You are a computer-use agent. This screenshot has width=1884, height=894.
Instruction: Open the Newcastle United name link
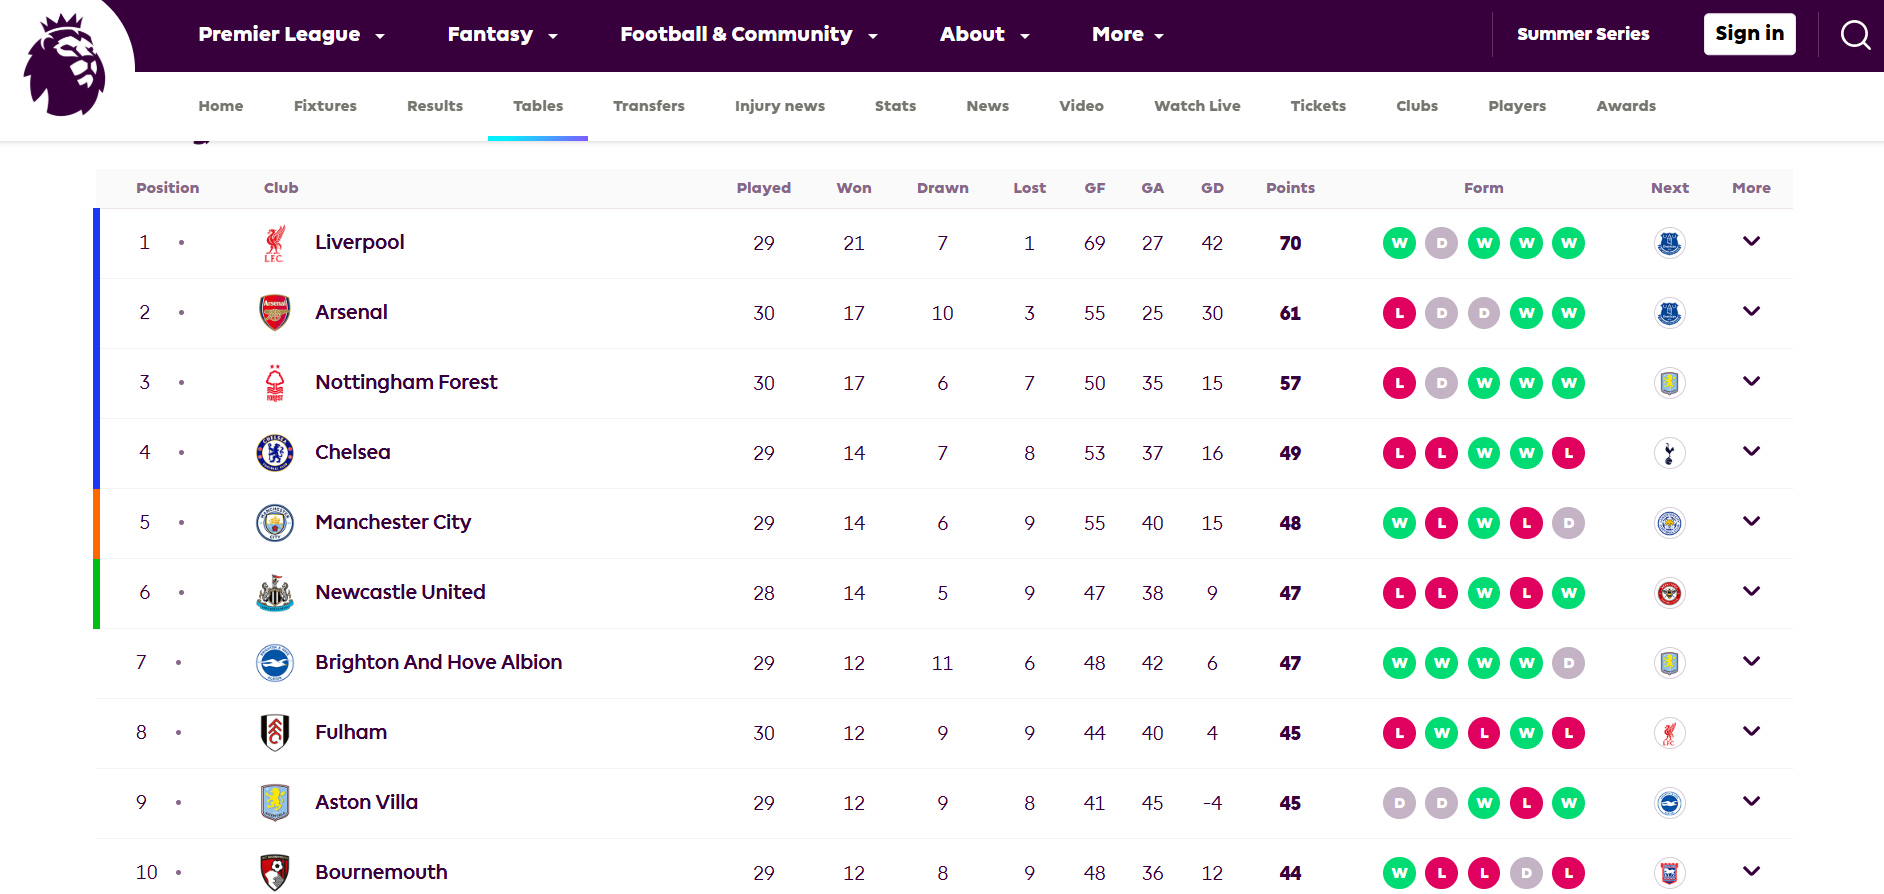(x=400, y=592)
